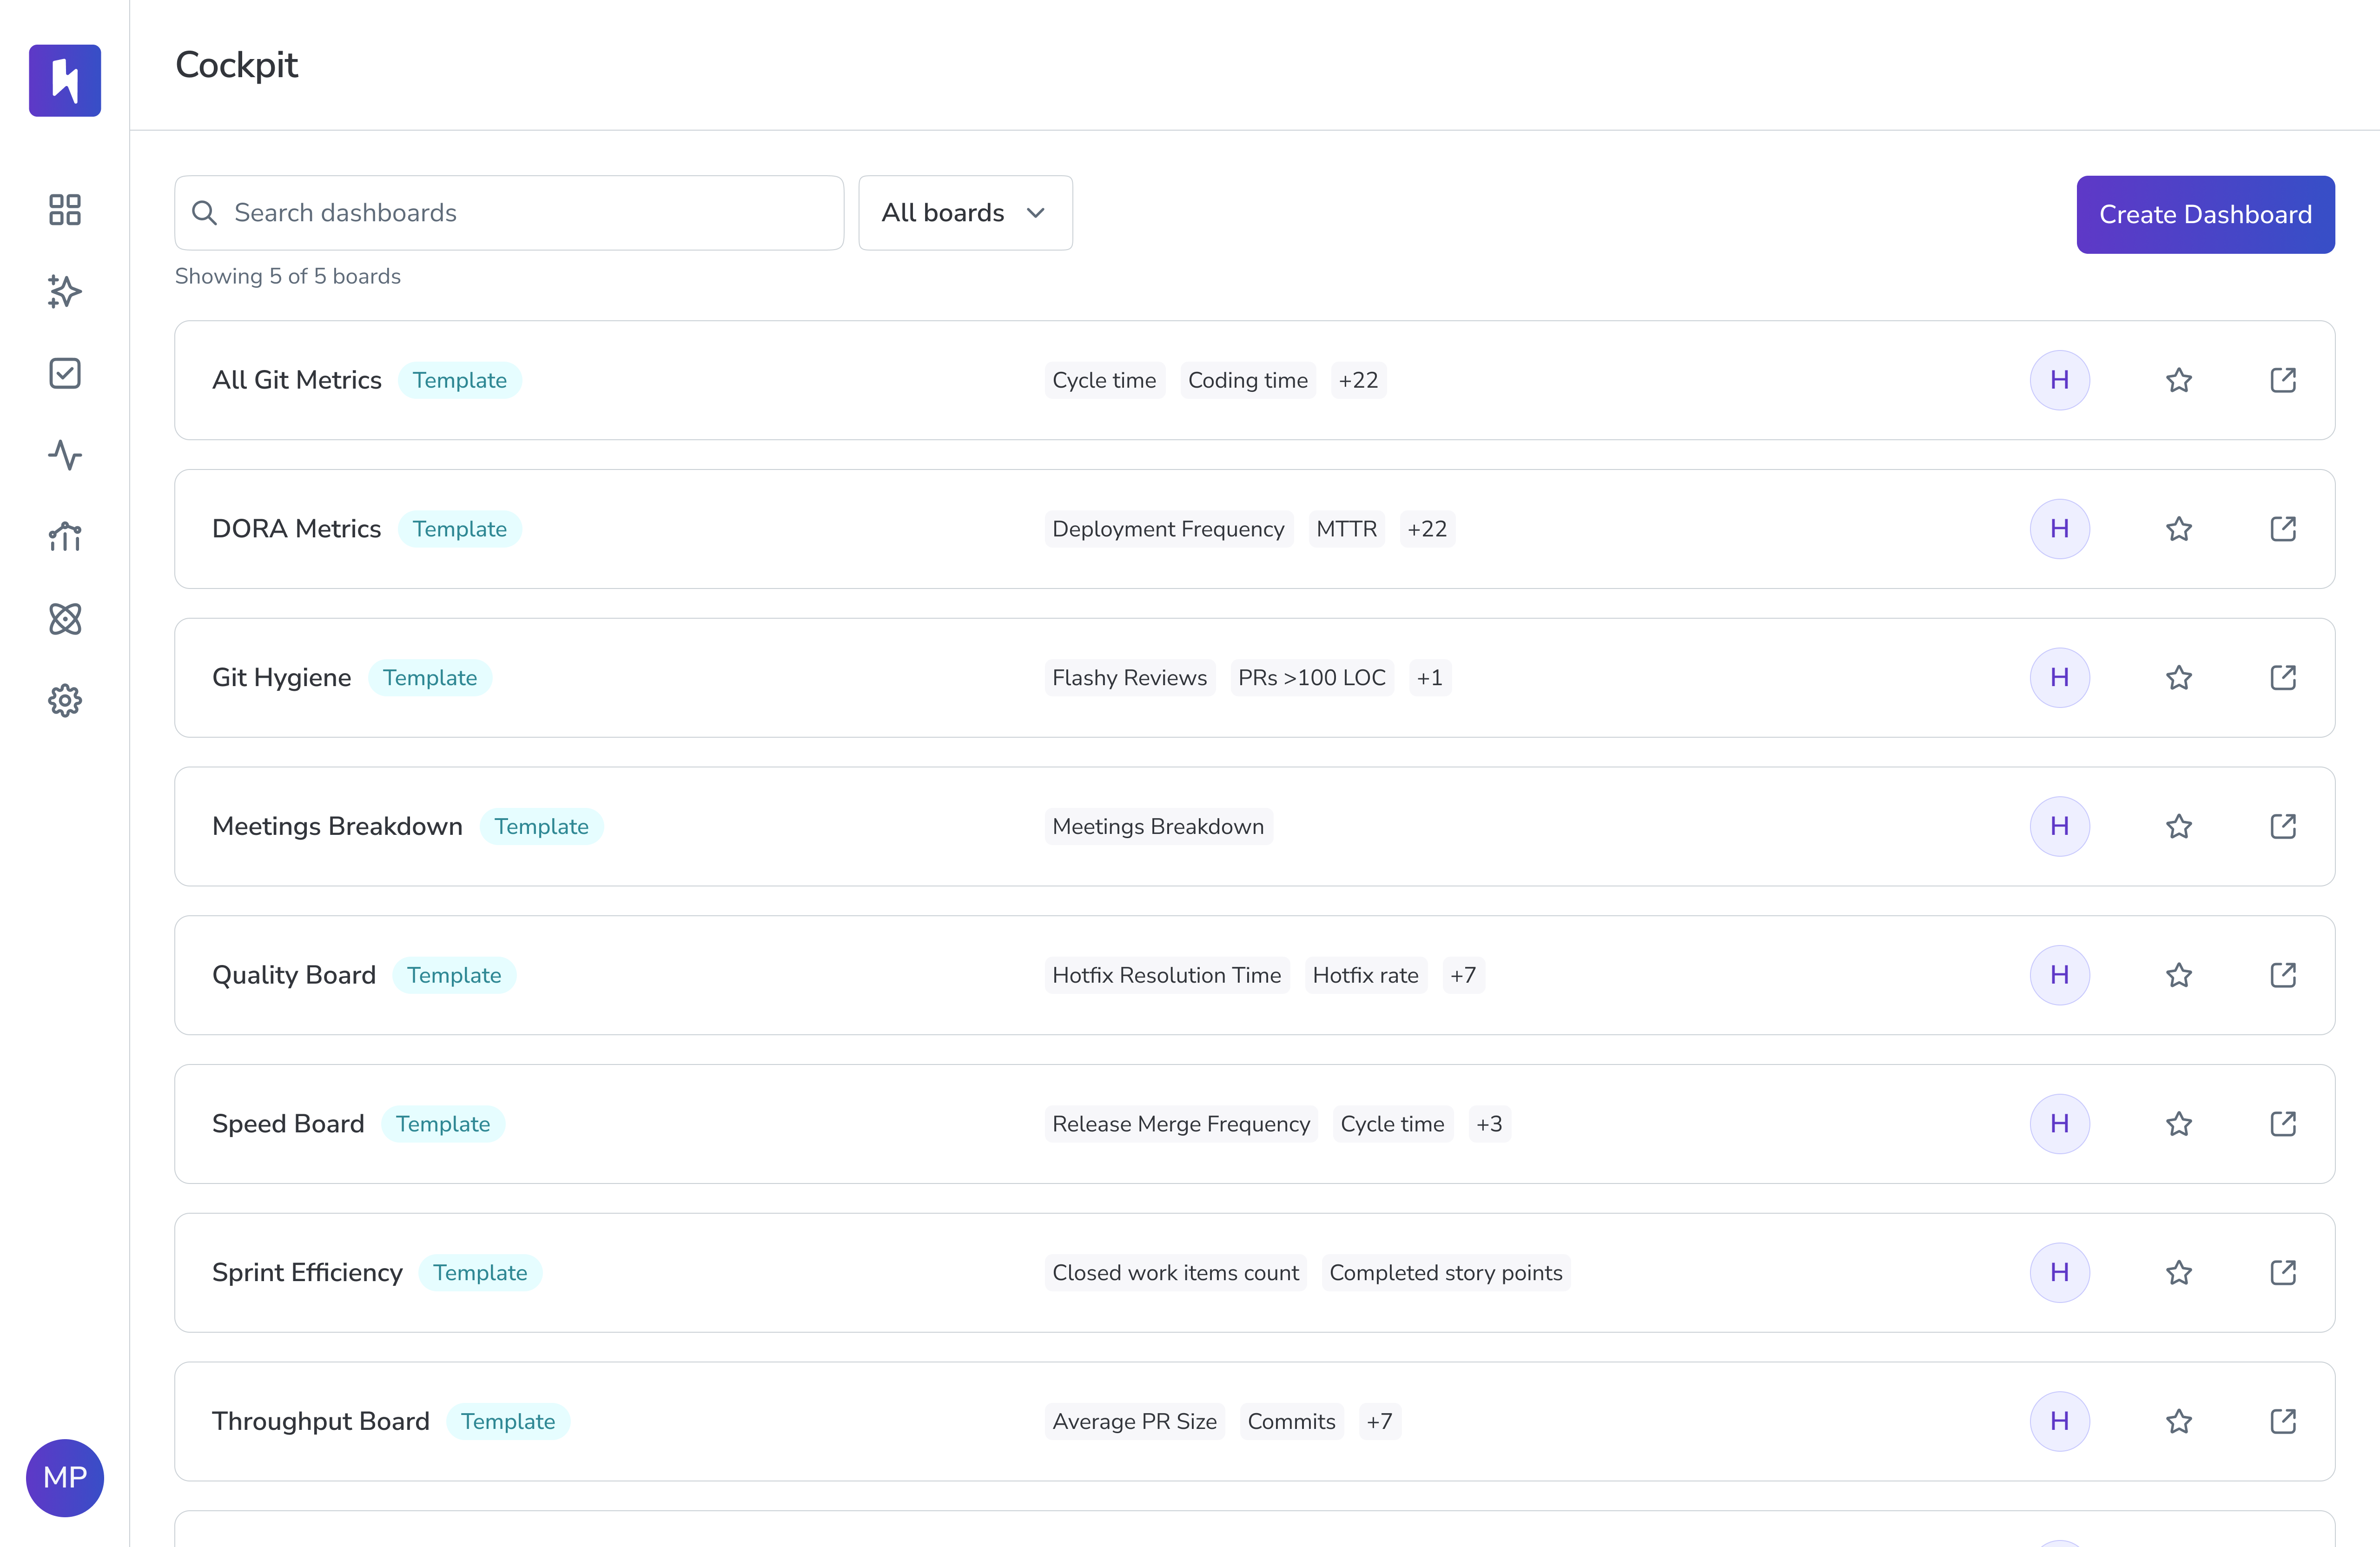Open the dashboards grid icon in sidebar

(65, 210)
